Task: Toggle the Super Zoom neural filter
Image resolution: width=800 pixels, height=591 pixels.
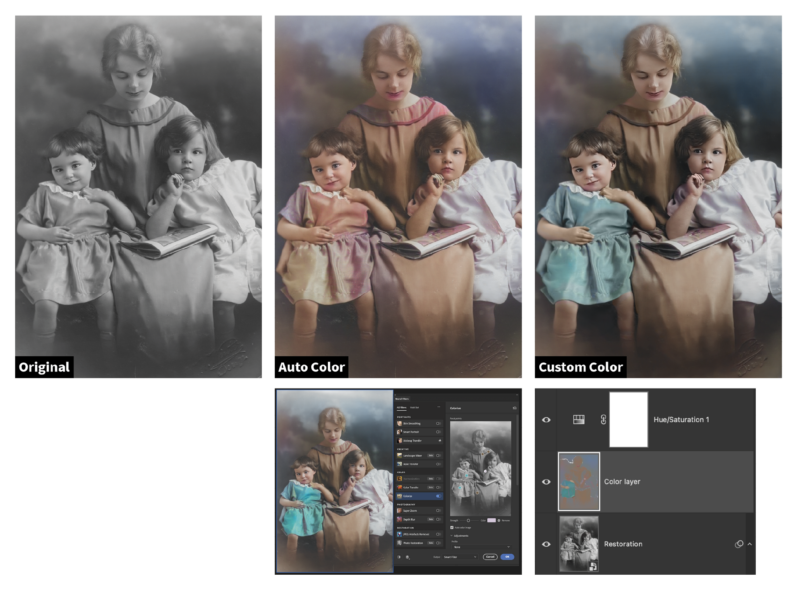Action: pos(438,511)
